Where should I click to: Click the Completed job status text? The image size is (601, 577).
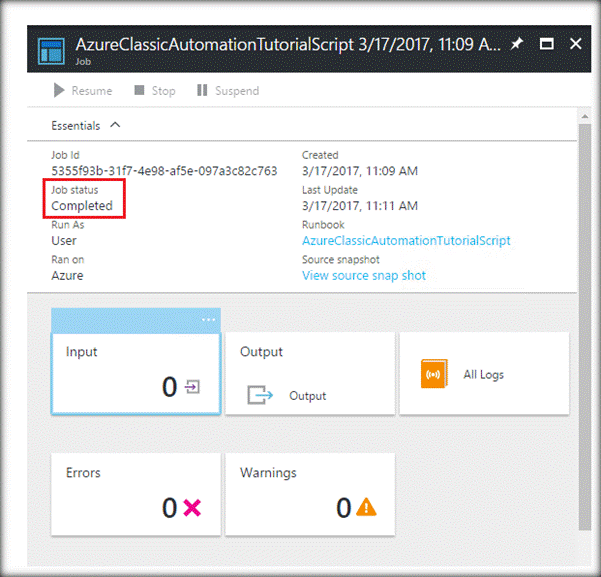[x=82, y=206]
